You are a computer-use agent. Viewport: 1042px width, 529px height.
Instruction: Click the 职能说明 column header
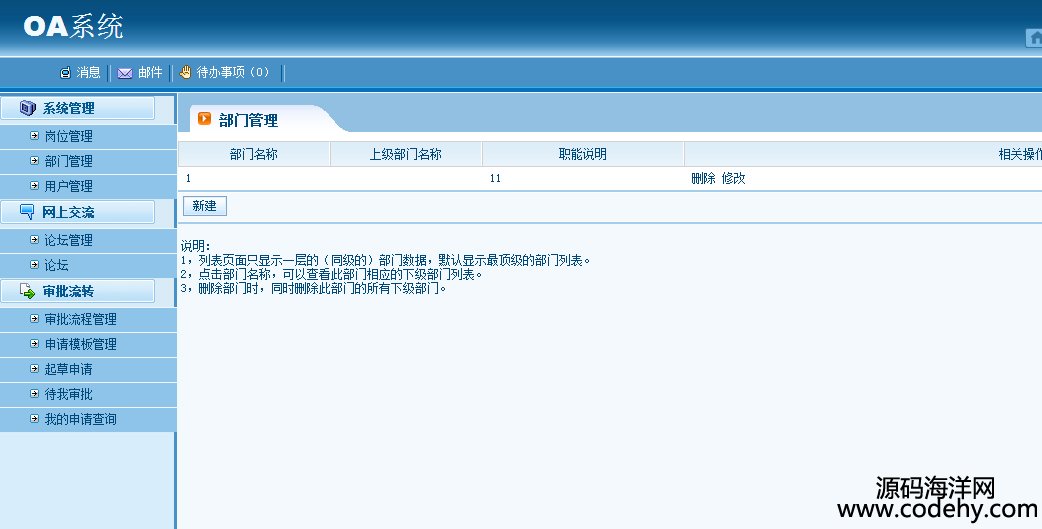(x=583, y=154)
